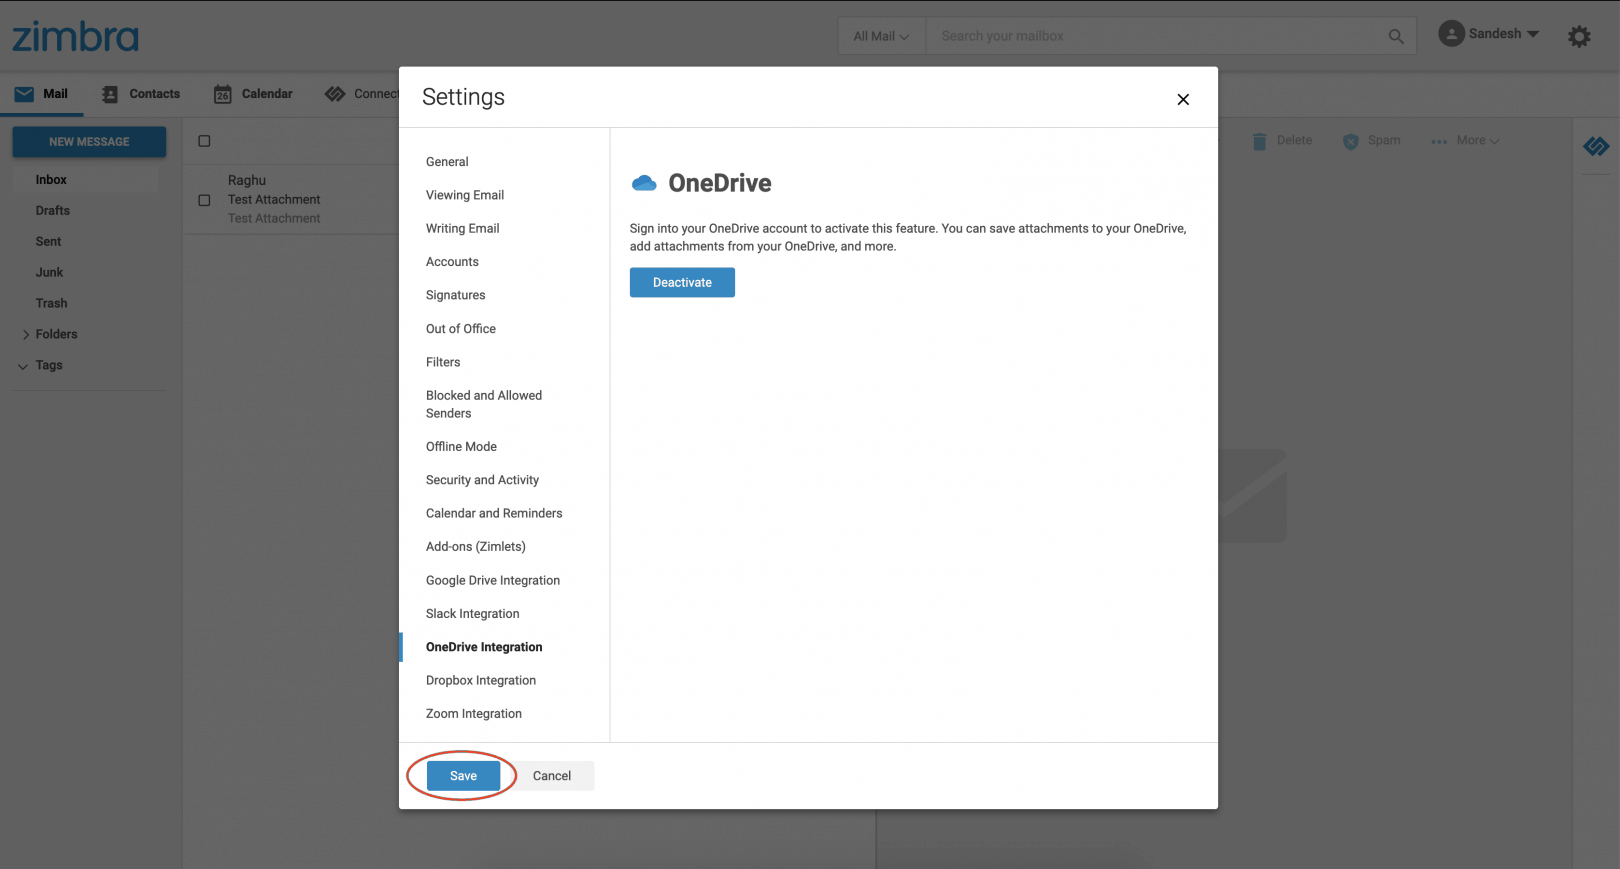Screen dimensions: 1620x869
Task: Click the Spam button label
Action: tap(1384, 141)
